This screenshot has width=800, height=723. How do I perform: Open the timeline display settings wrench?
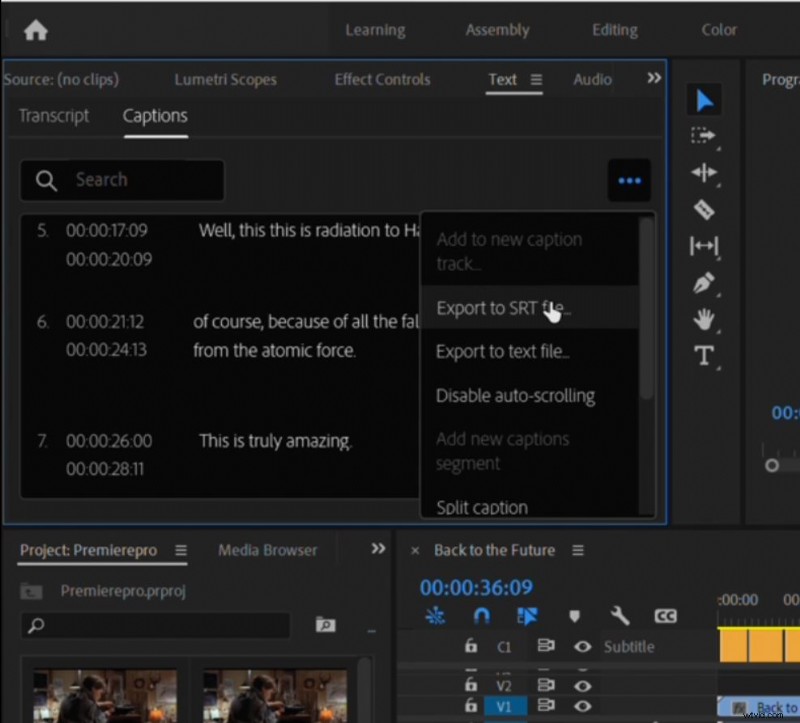(x=620, y=616)
